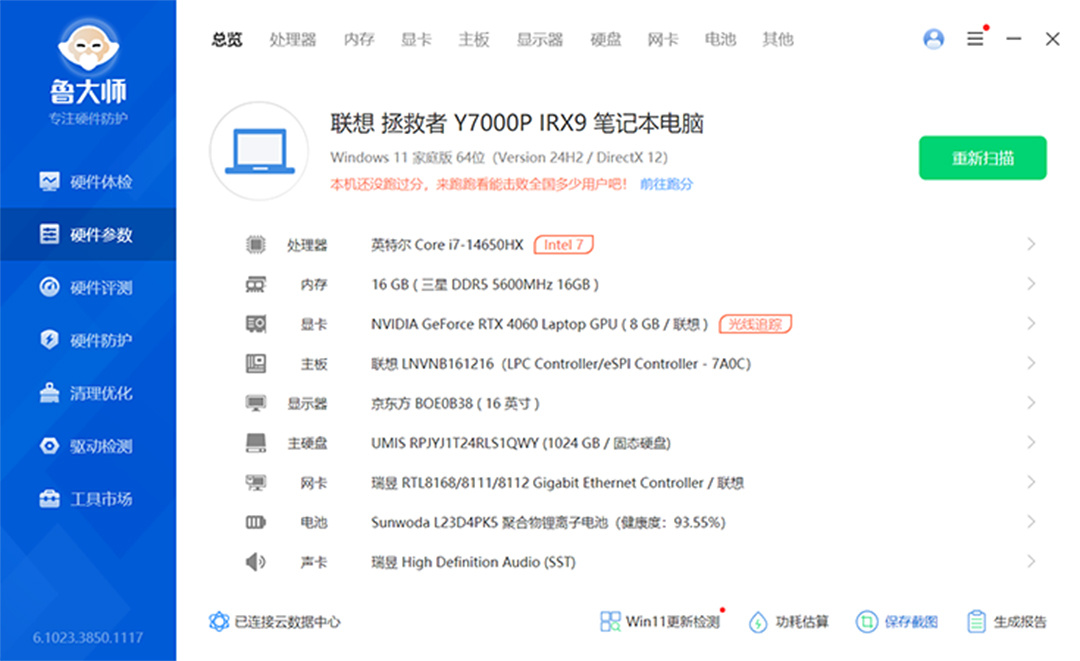
Task: Click the user account avatar icon
Action: coord(933,39)
